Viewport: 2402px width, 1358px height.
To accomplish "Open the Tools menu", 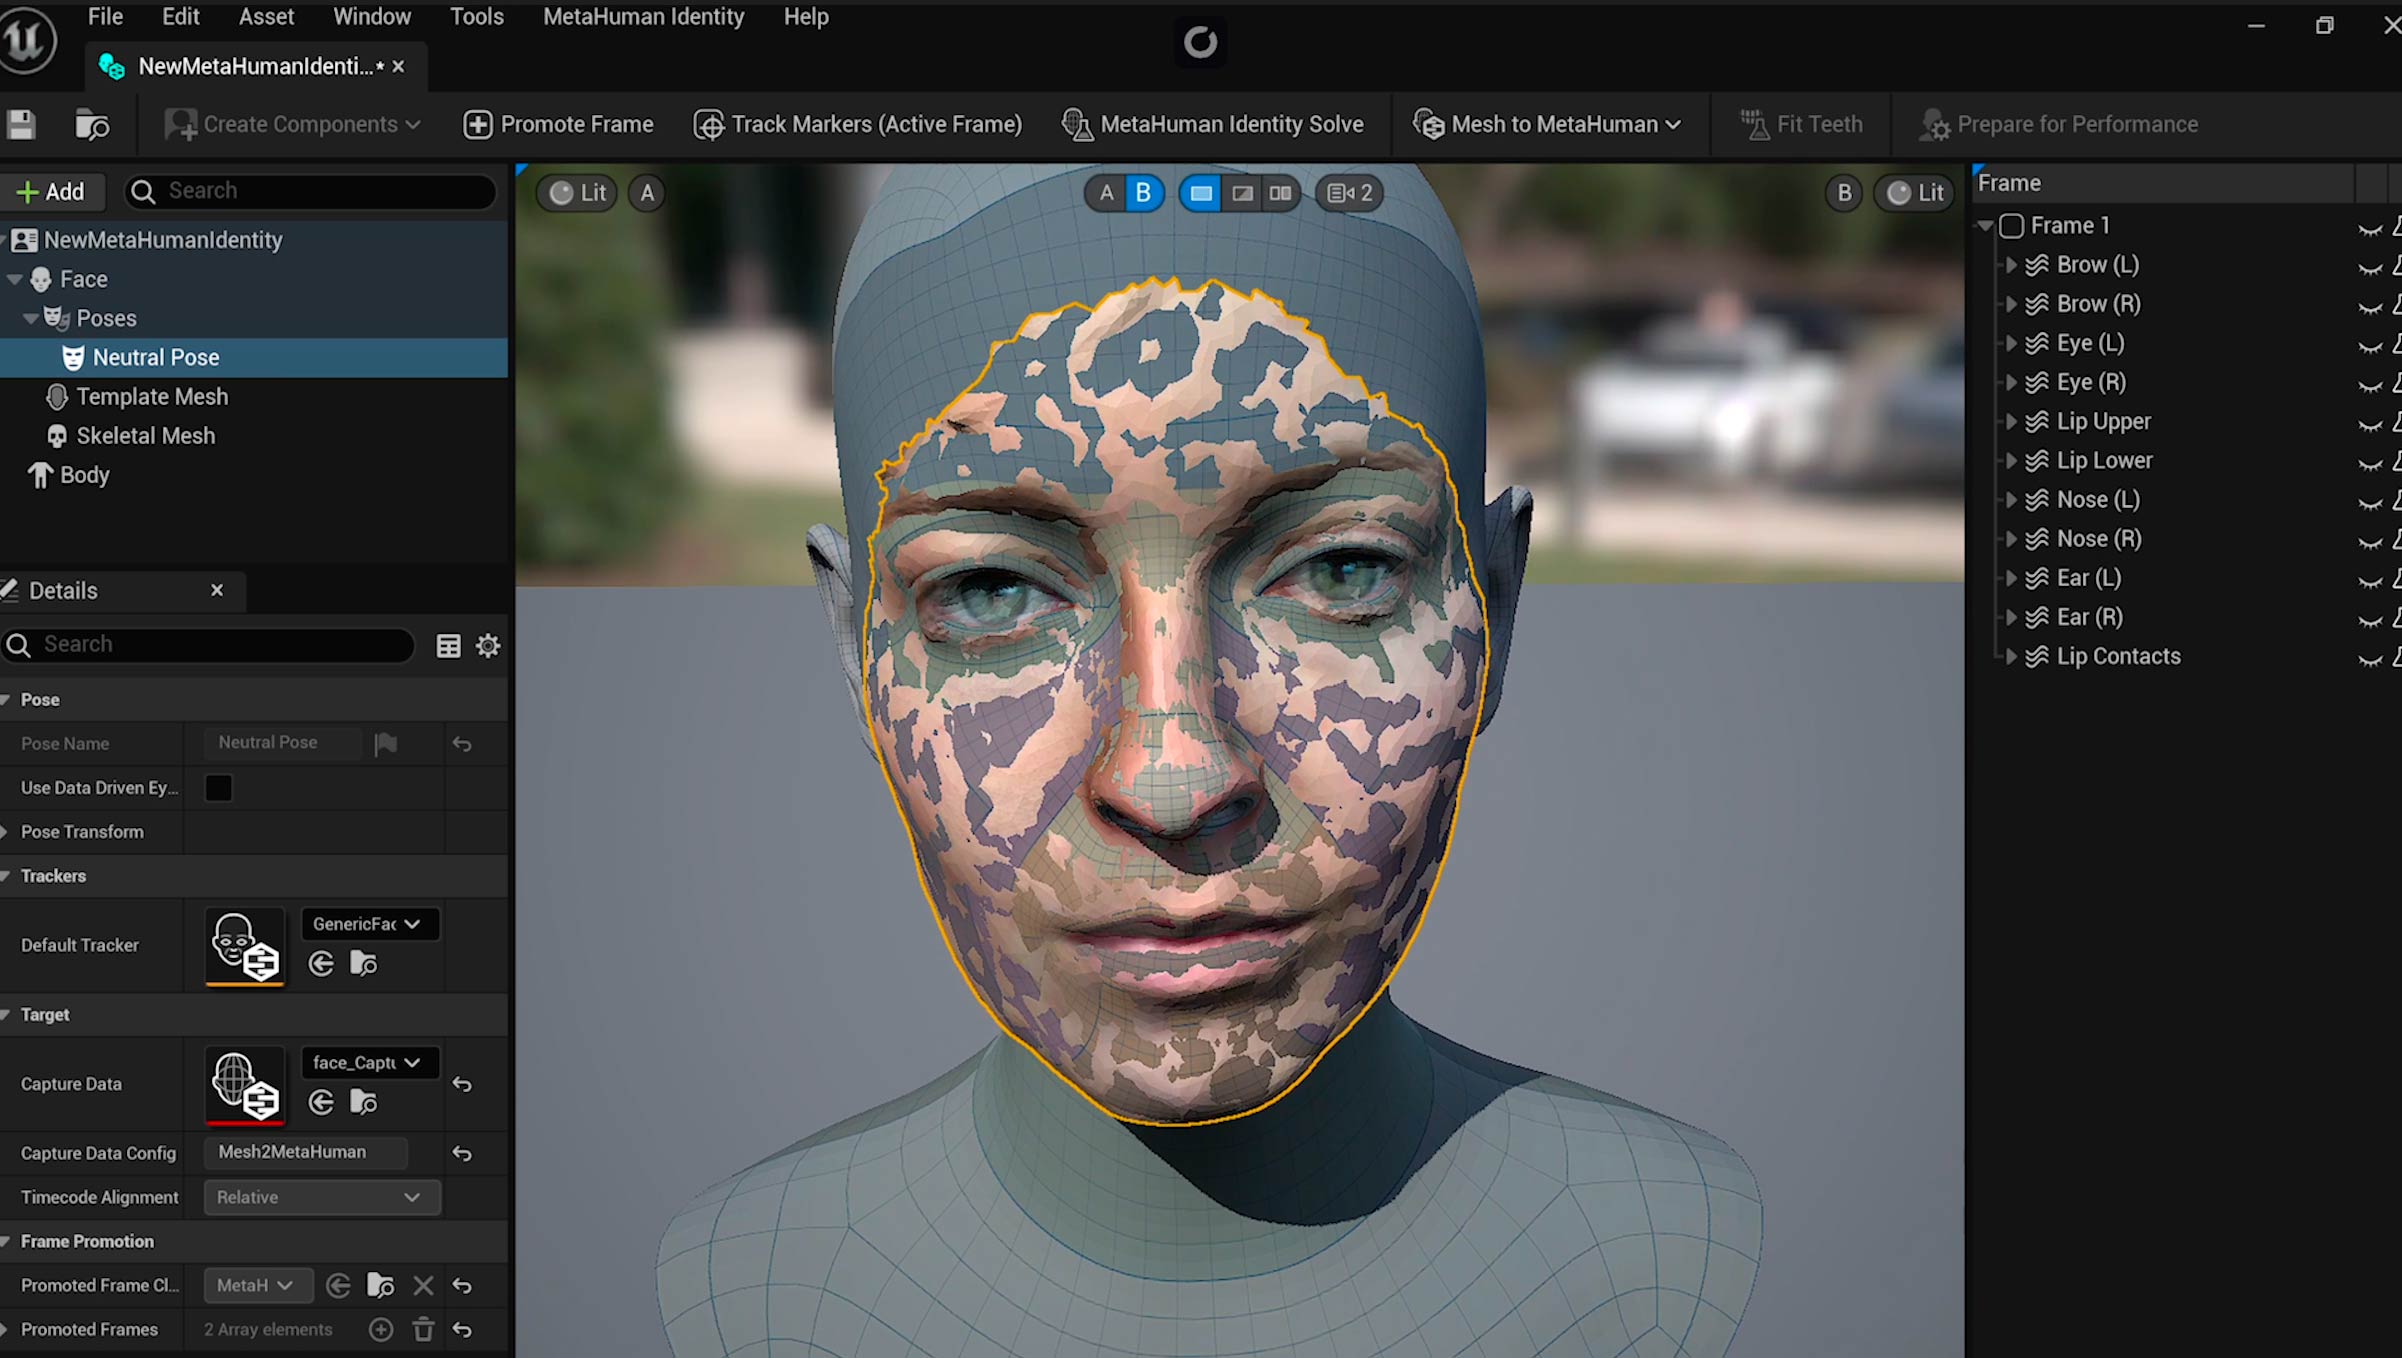I will tap(476, 17).
